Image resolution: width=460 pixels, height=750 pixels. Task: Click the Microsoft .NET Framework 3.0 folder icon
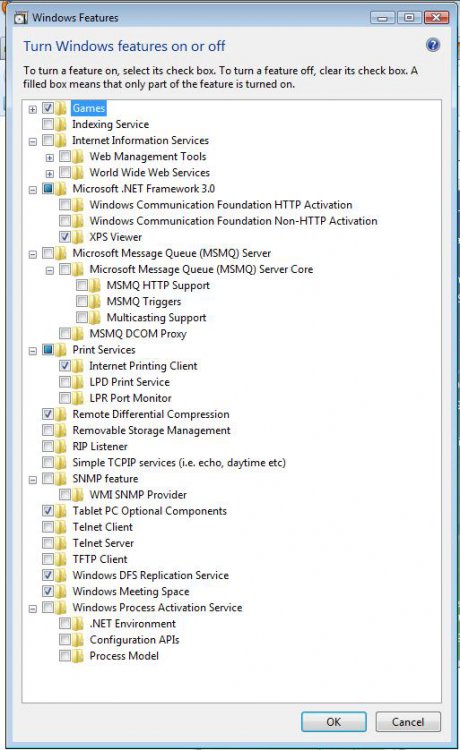pos(61,188)
